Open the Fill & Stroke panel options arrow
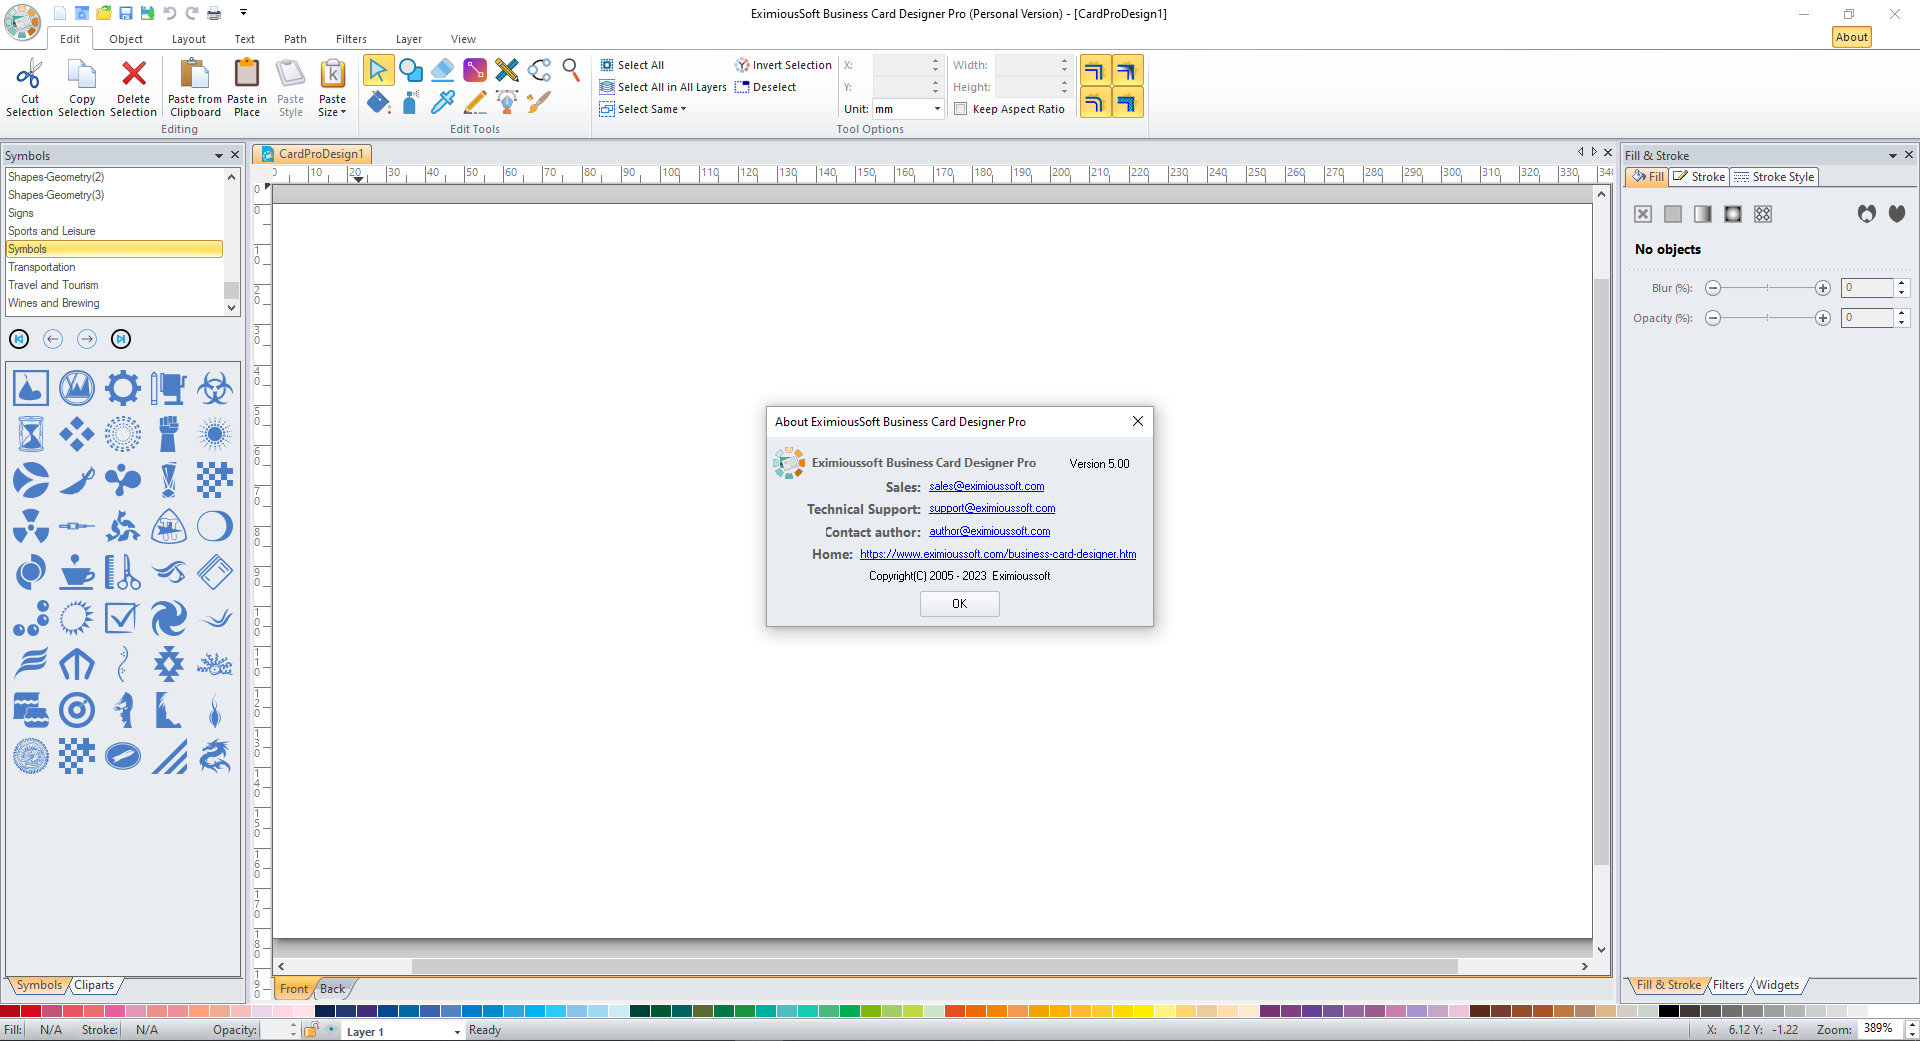This screenshot has width=1920, height=1041. (1892, 156)
